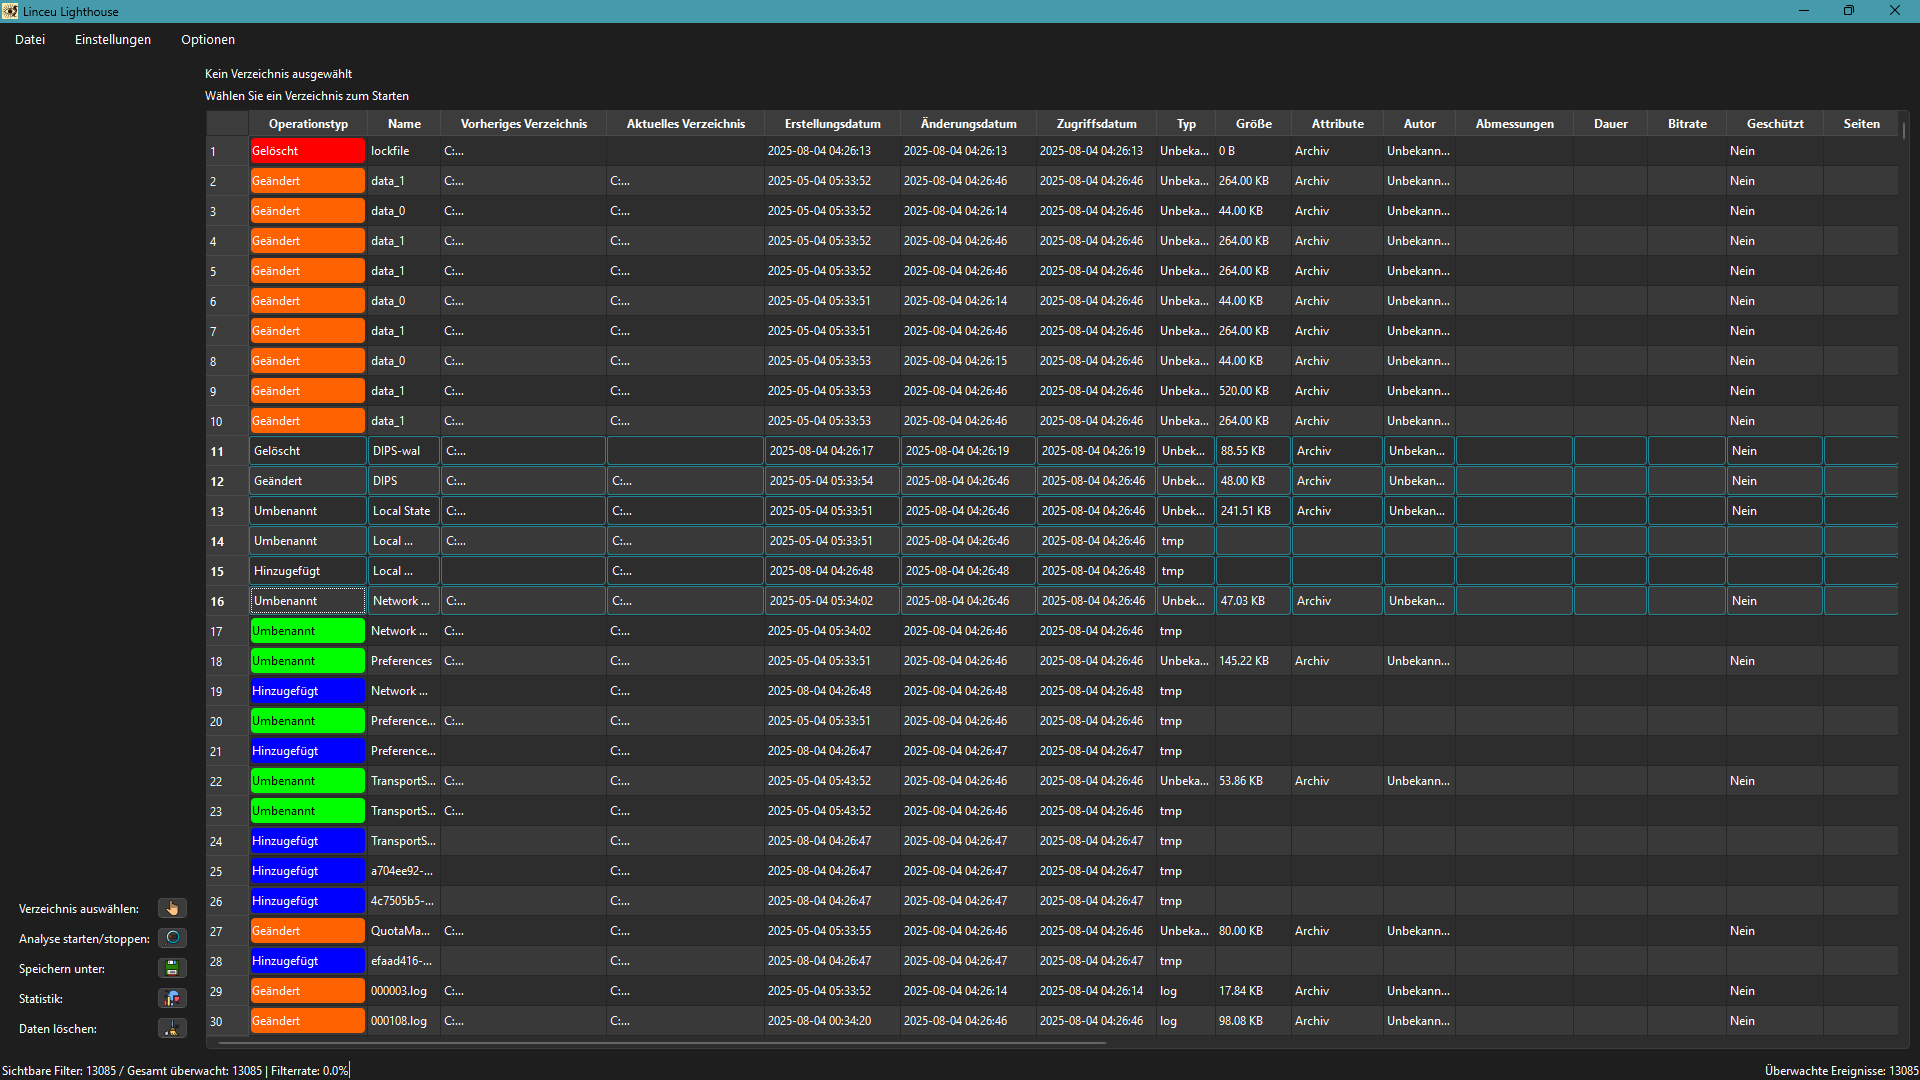Click the Linceu Lighthouse app icon in title bar
This screenshot has height=1080, width=1920.
[10, 11]
